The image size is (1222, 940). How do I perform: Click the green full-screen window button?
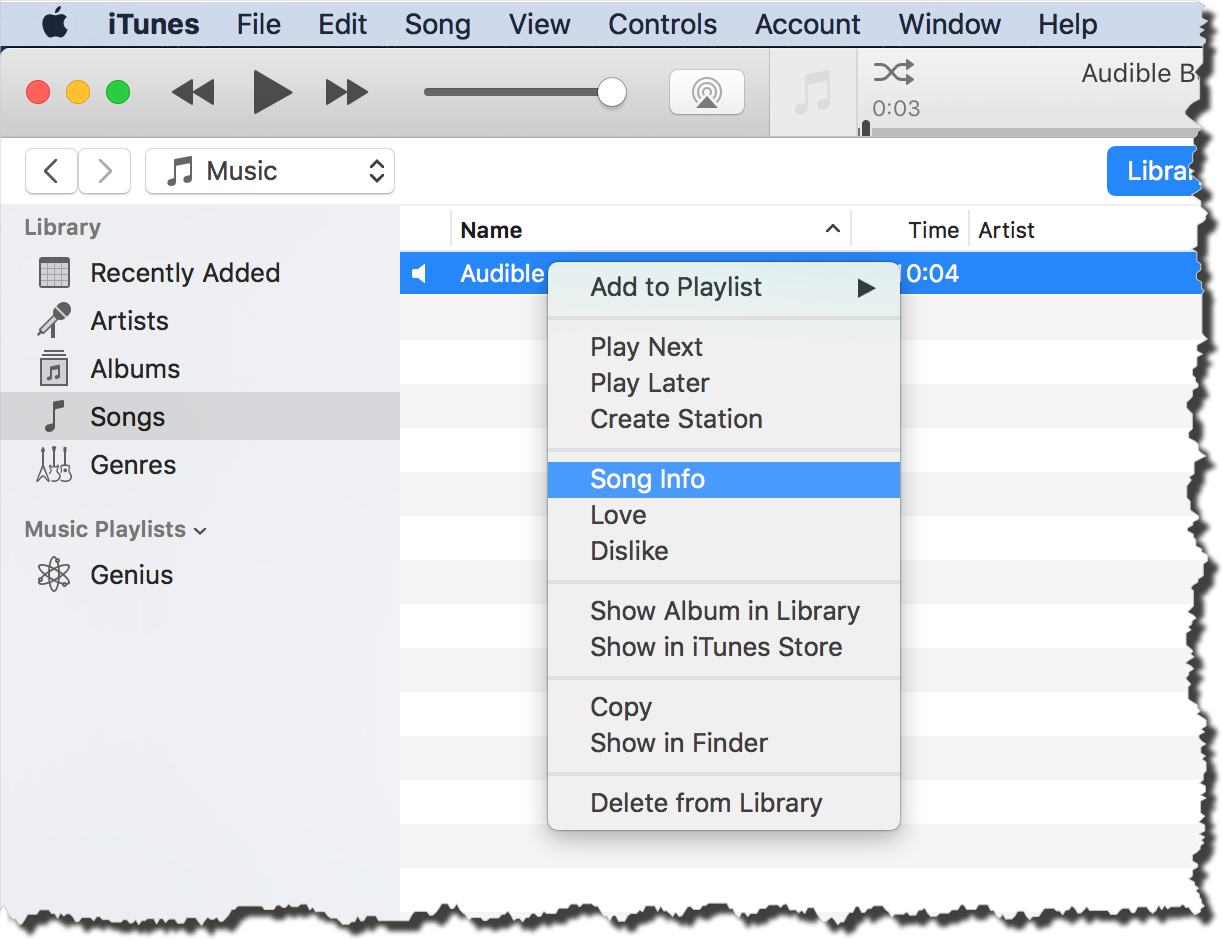118,93
